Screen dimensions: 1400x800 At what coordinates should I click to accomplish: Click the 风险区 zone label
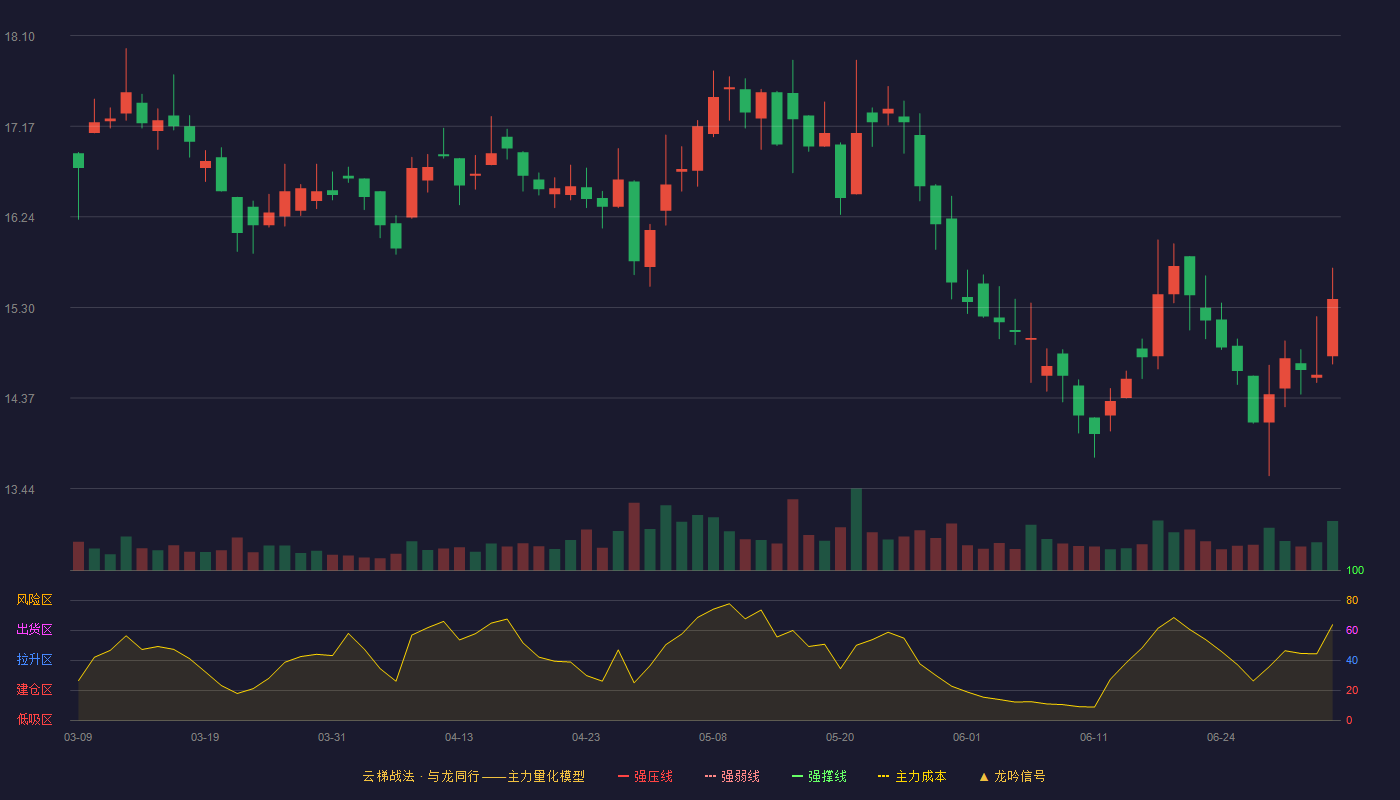(34, 600)
